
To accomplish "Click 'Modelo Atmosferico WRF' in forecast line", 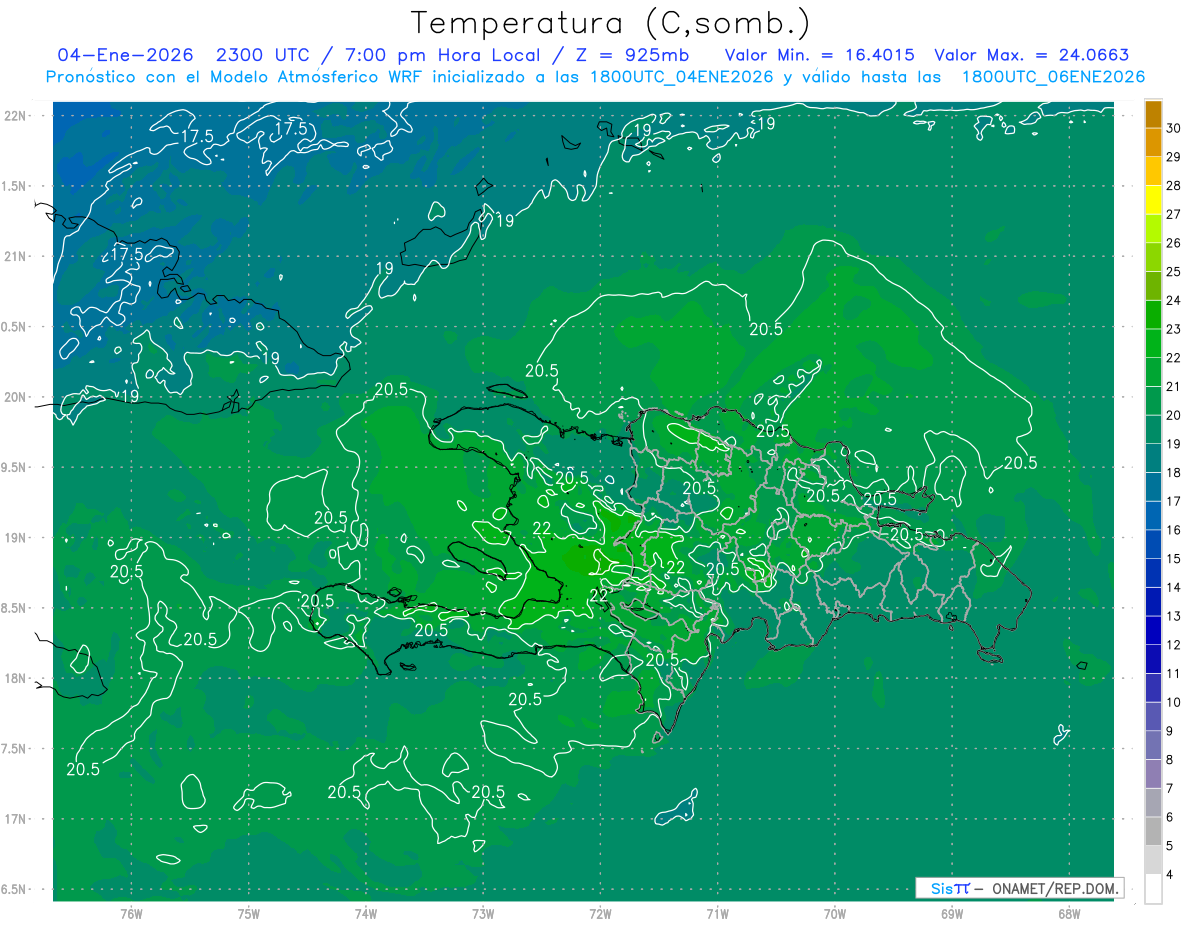I will [x=316, y=77].
